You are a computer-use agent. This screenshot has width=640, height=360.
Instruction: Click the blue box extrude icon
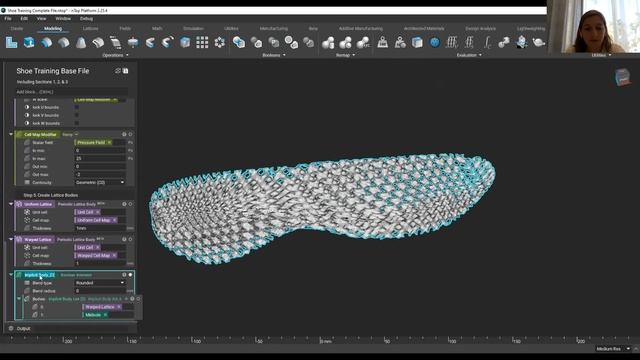[x=29, y=42]
